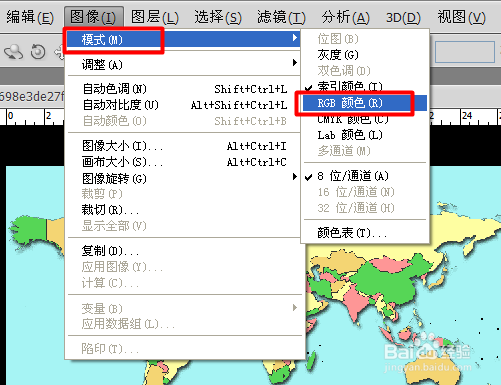Select the checked 索引颜色(I) mode
Image resolution: width=501 pixels, height=385 pixels.
365,87
